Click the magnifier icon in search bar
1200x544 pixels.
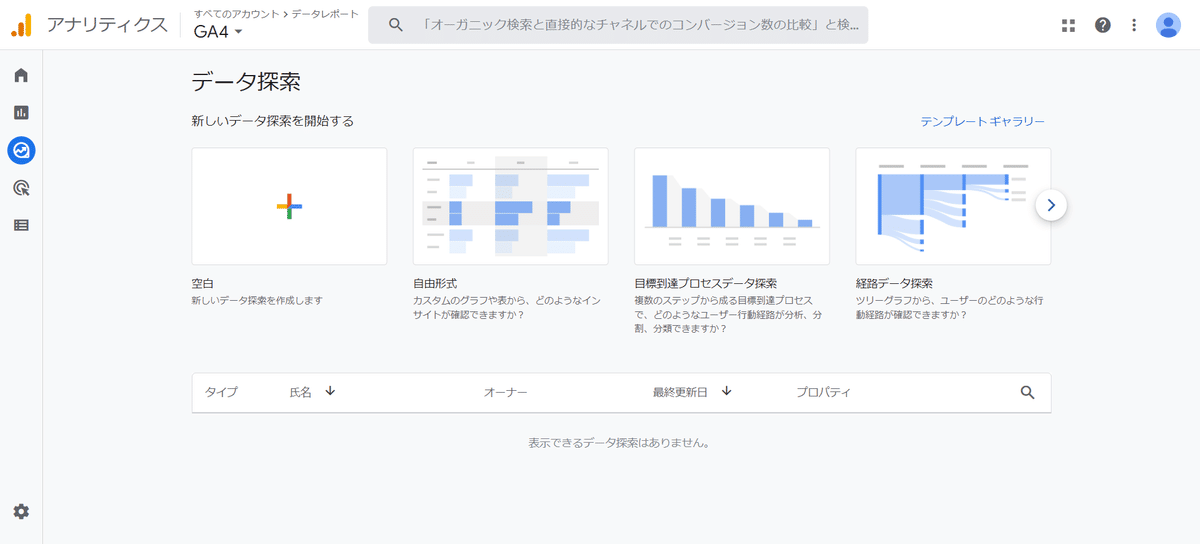click(396, 25)
